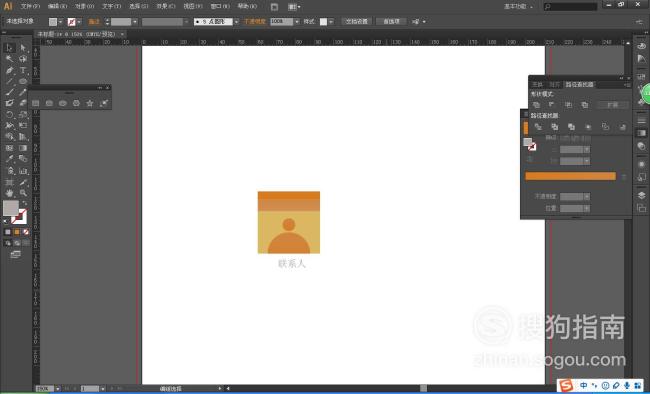Click fill color swatch in toolbox
650x394 pixels.
11,208
